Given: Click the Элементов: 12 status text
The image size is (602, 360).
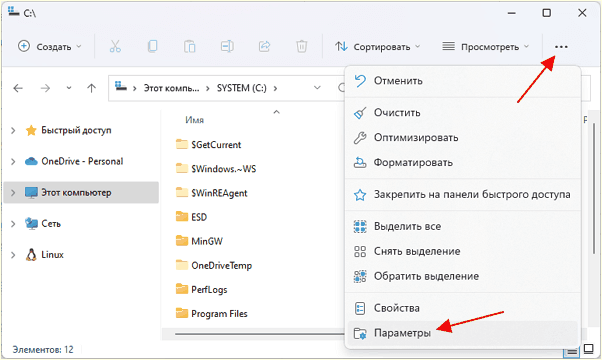Looking at the screenshot, I should (x=43, y=350).
